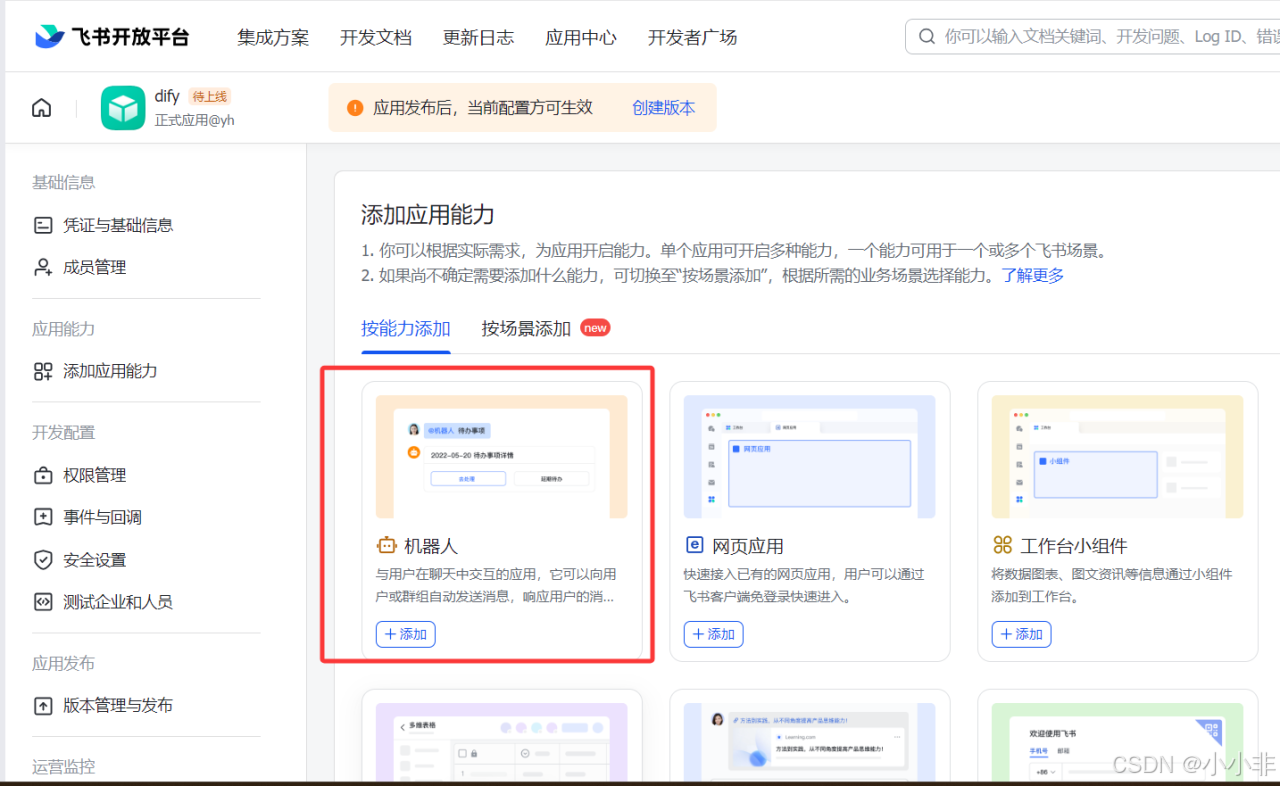Click the 网页应用 card preview image
1280x786 pixels.
tap(810, 456)
